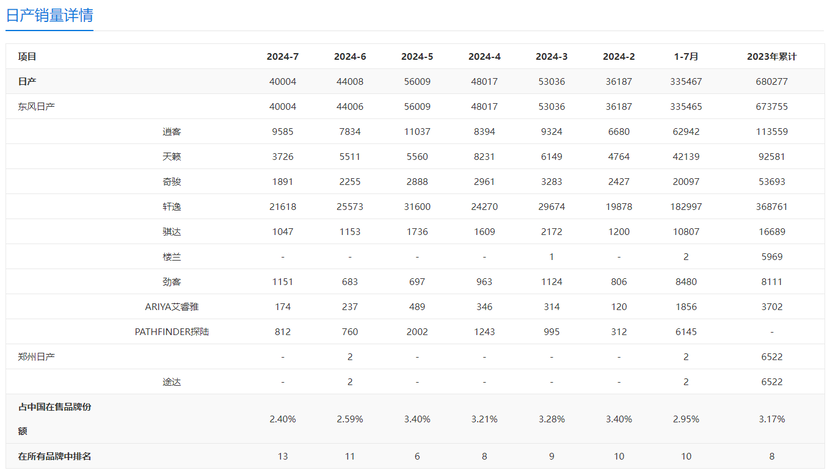Click brand ranking 9 for 2024-3
The width and height of the screenshot is (830, 473).
click(x=552, y=456)
